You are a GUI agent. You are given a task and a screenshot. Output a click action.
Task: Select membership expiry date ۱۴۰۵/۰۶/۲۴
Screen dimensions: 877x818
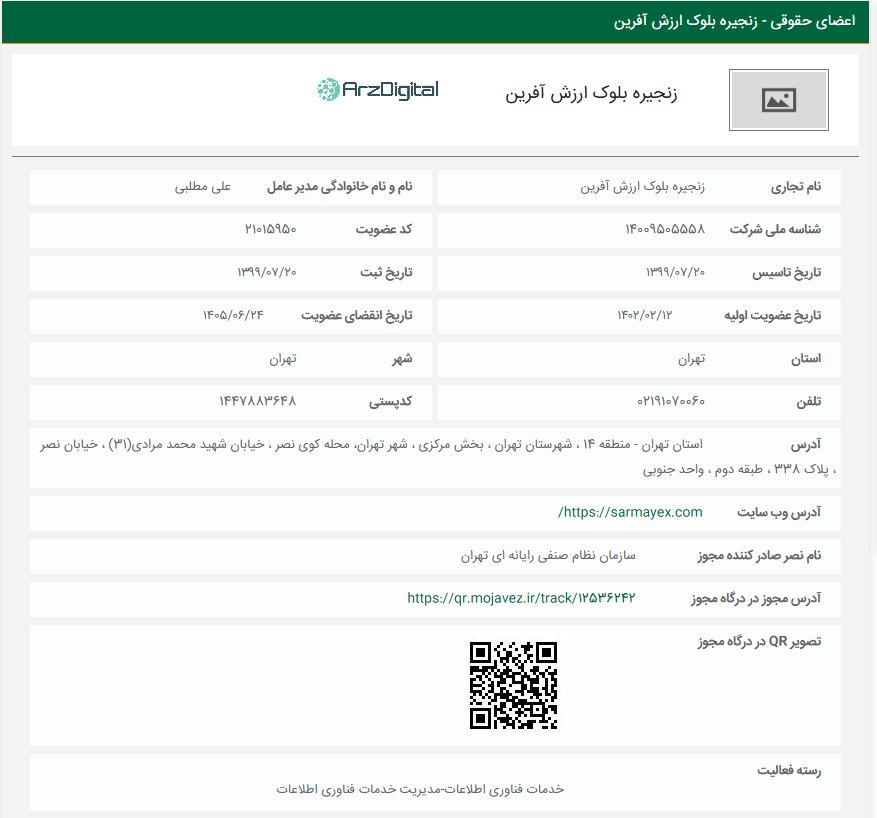(233, 315)
